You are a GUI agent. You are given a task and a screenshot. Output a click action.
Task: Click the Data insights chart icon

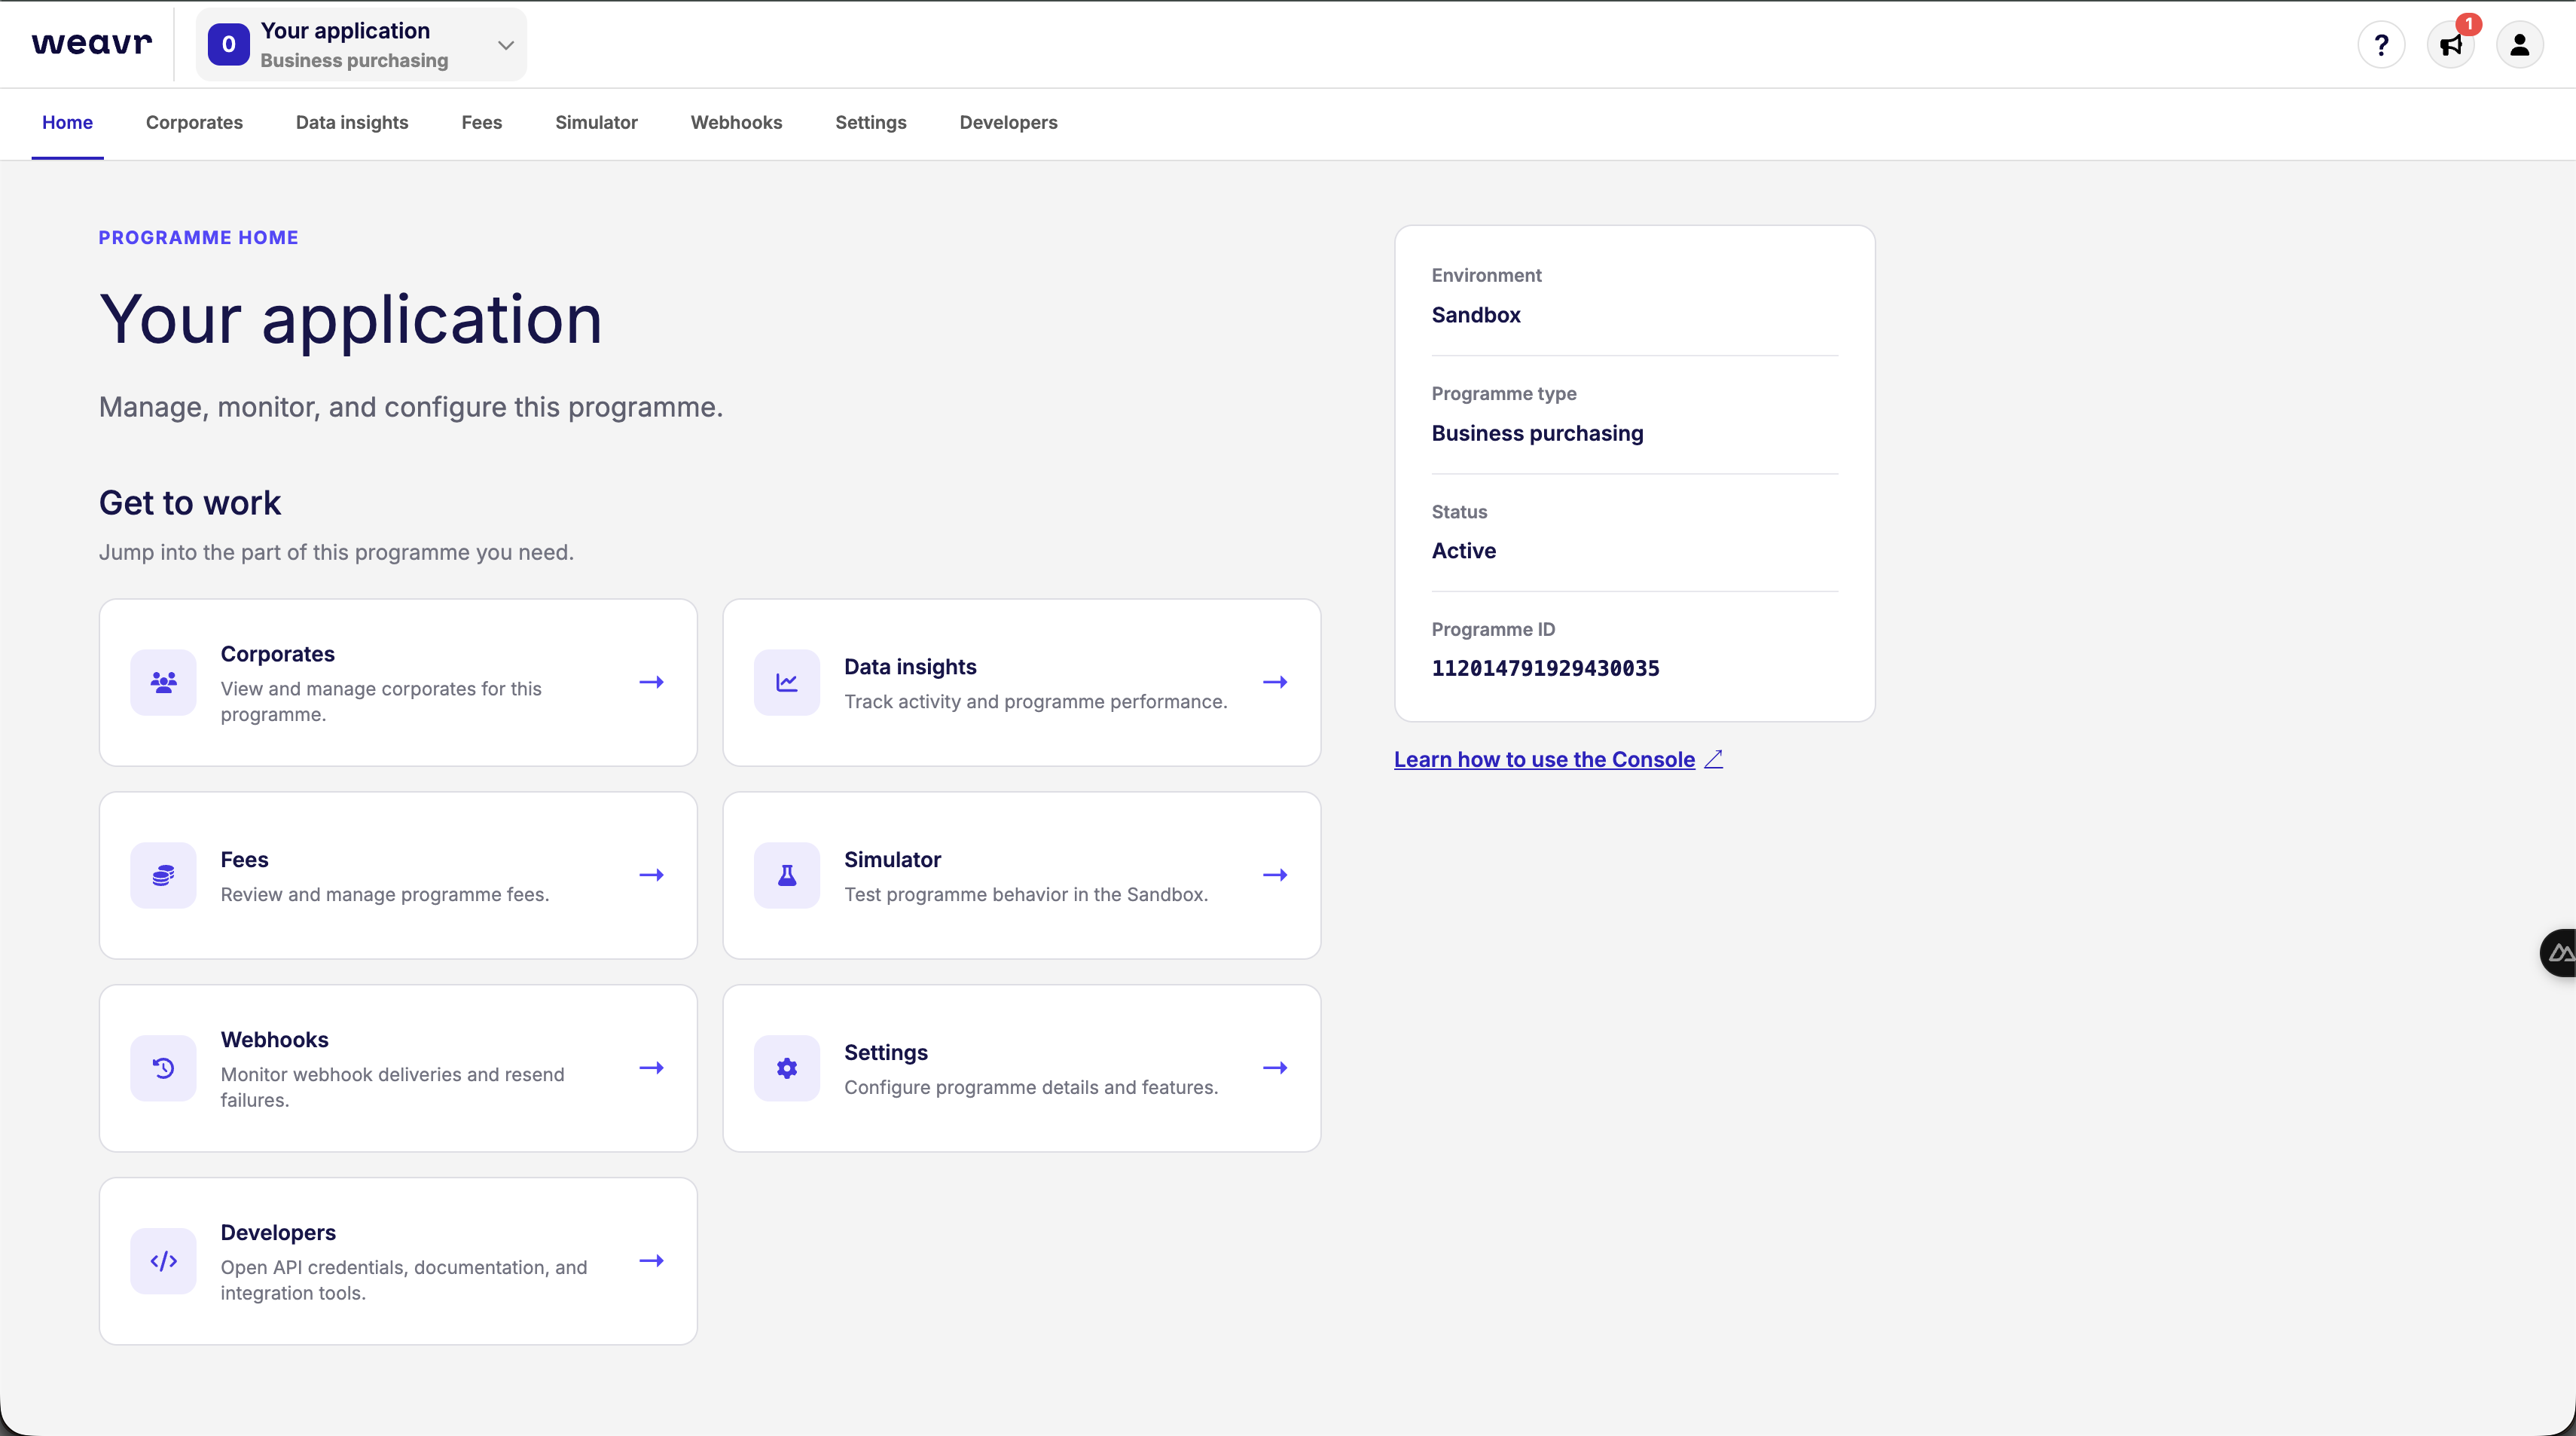[x=786, y=682]
